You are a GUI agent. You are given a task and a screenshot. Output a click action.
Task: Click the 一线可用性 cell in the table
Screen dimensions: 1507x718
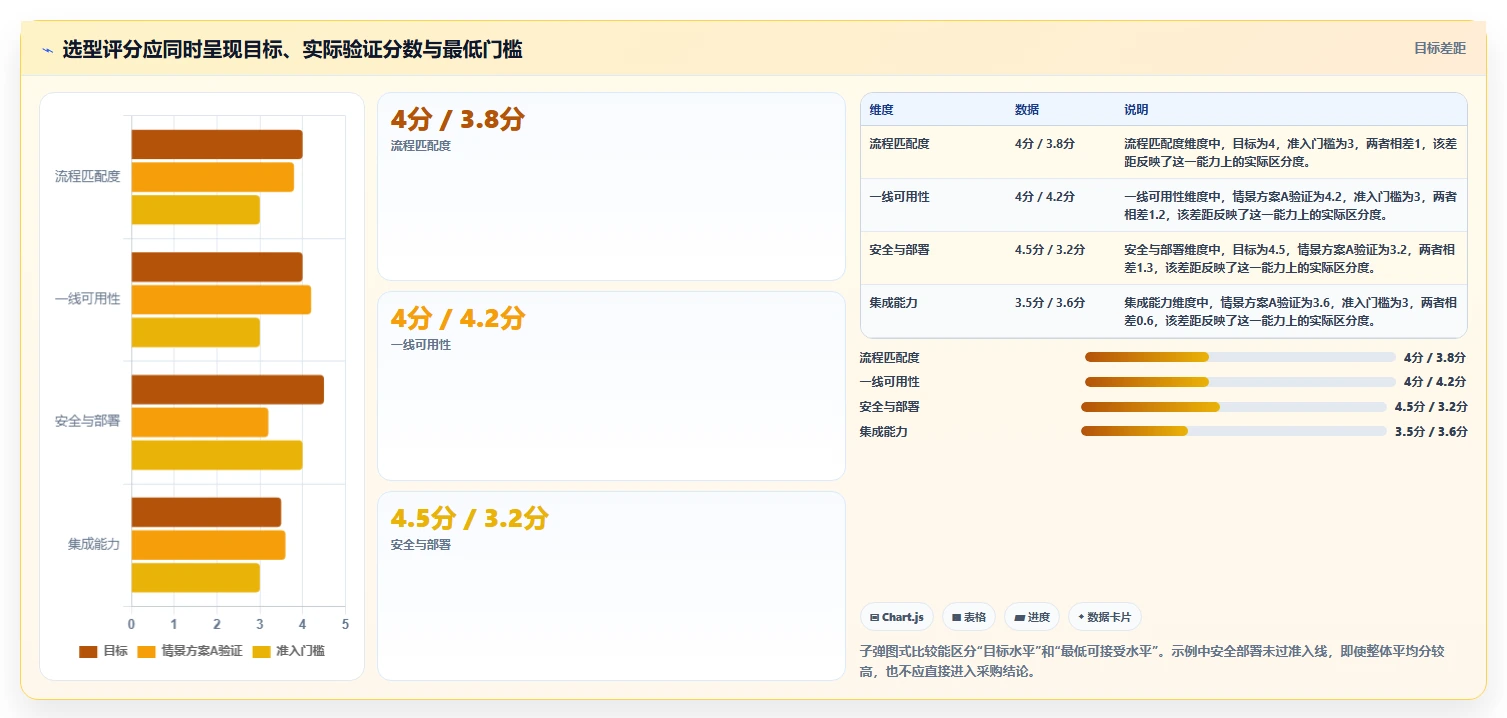(899, 197)
